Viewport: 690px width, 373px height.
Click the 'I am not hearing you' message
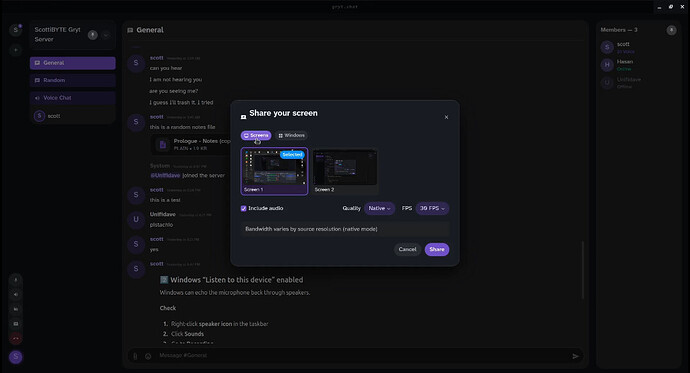(x=176, y=80)
